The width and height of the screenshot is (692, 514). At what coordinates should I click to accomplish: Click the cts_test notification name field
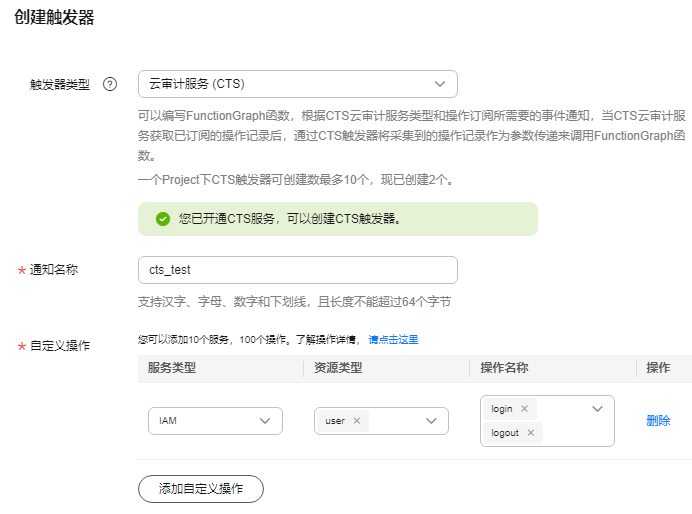tap(297, 270)
